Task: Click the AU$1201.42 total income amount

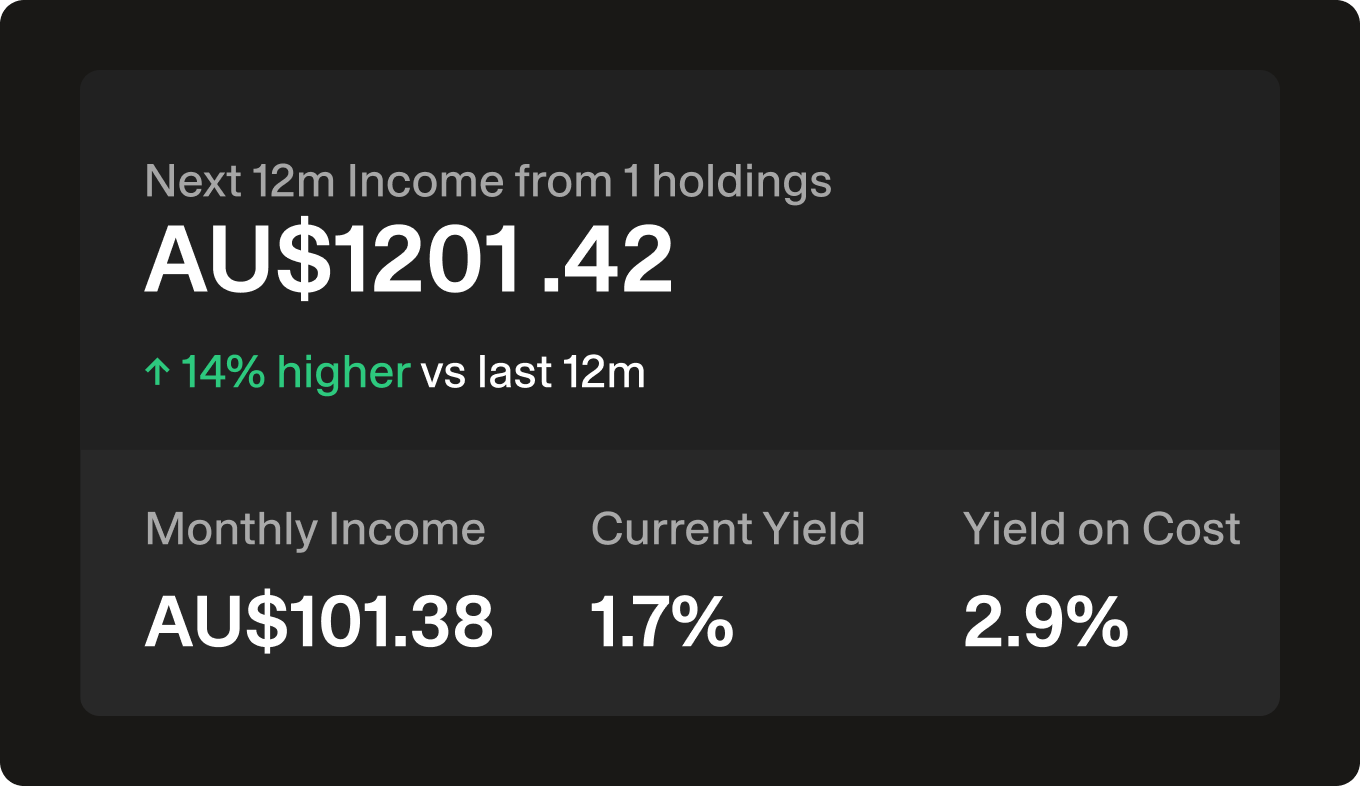Action: [408, 260]
